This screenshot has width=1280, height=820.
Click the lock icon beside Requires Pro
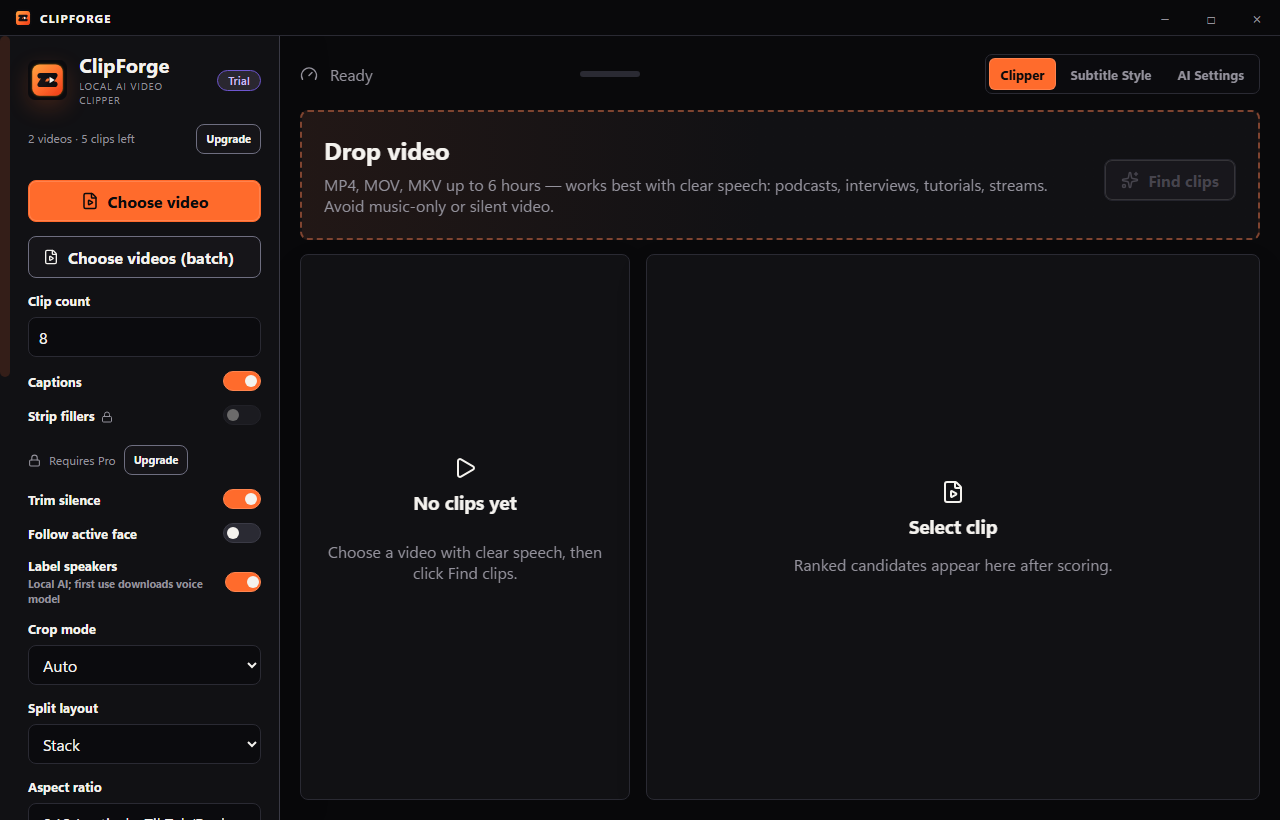[36, 461]
